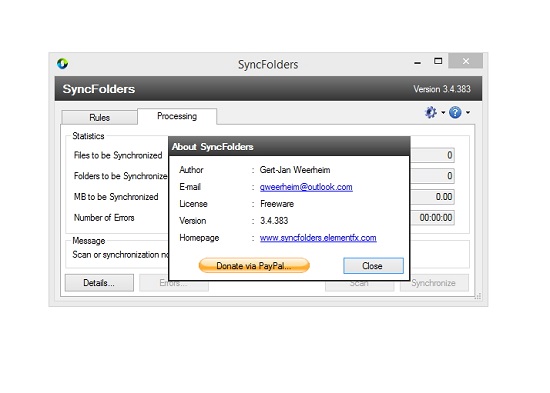
Task: Expand the dropdown arrow beside the gear icon
Action: pyautogui.click(x=443, y=113)
